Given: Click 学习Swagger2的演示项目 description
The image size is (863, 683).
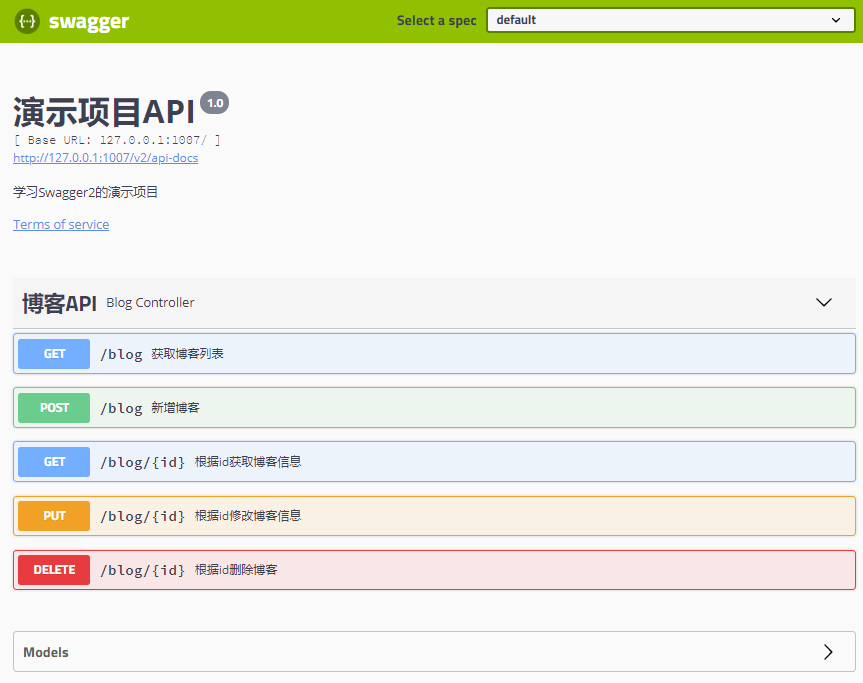Looking at the screenshot, I should point(85,192).
